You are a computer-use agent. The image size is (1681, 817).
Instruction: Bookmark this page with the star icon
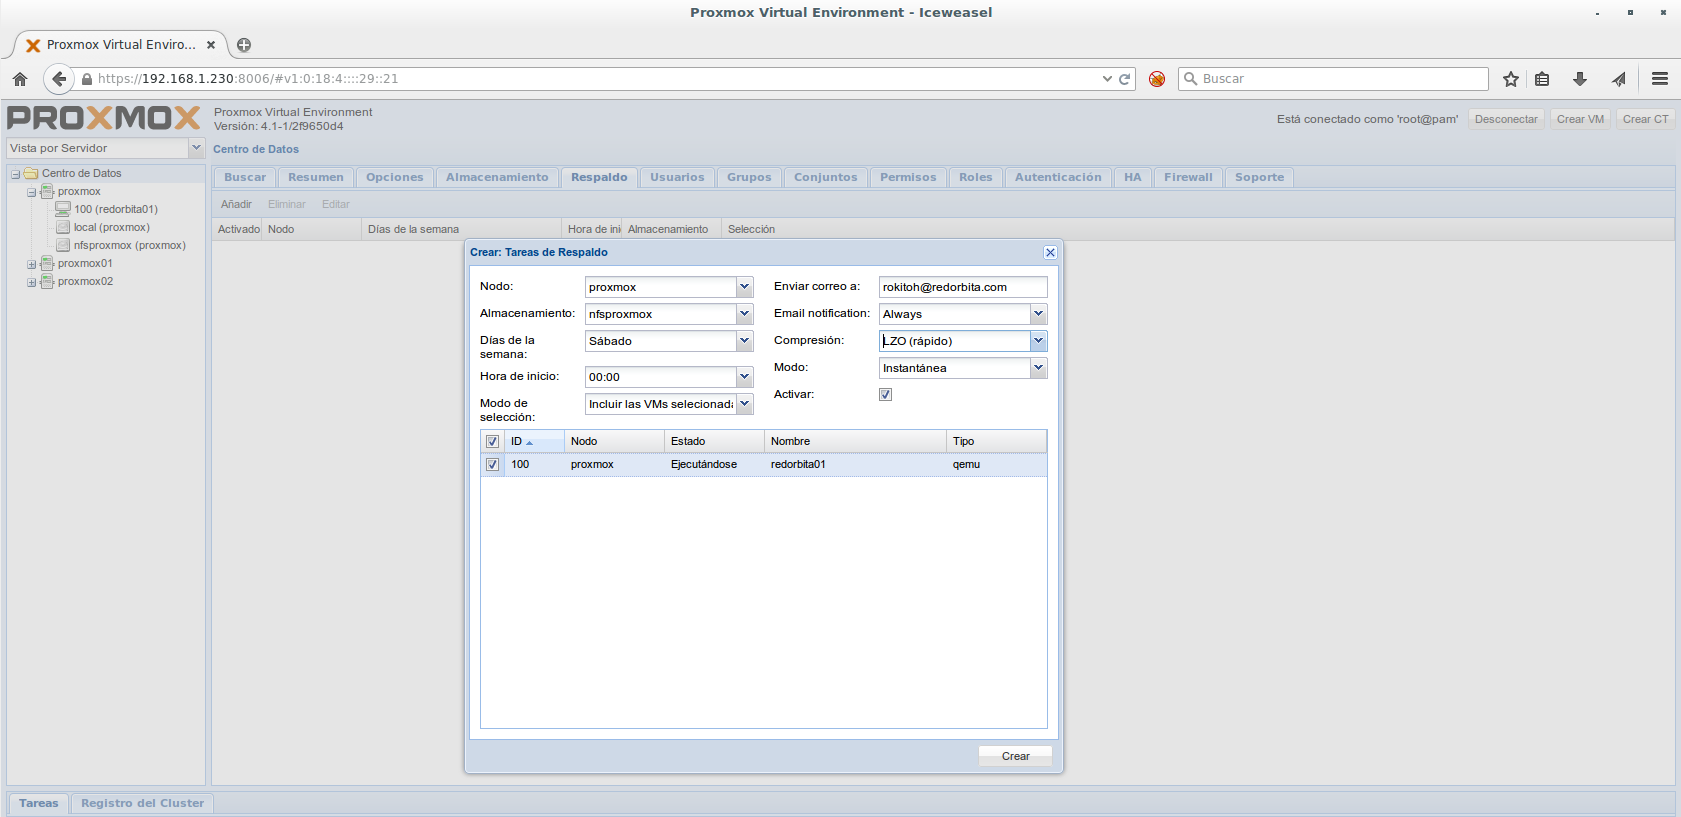pos(1510,79)
